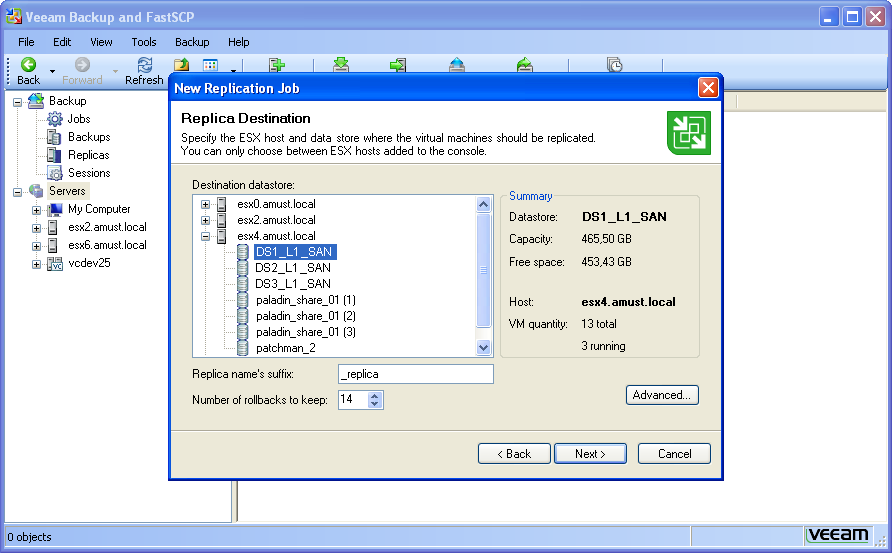The image size is (892, 553).
Task: Expand esx2.amust.local in the sidebar tree
Action: tap(36, 228)
